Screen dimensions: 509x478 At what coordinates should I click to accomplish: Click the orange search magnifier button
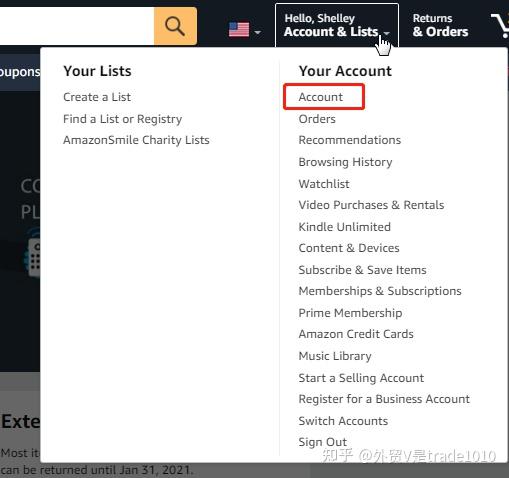pos(175,26)
